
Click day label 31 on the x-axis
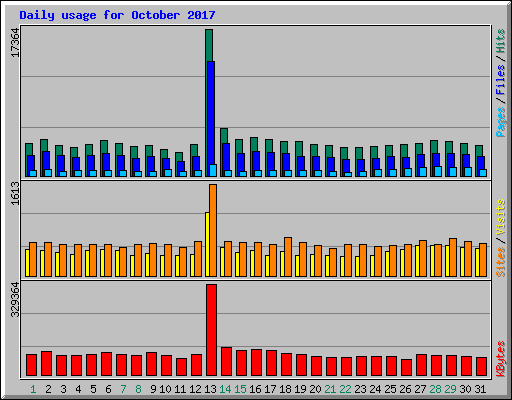[x=480, y=389]
